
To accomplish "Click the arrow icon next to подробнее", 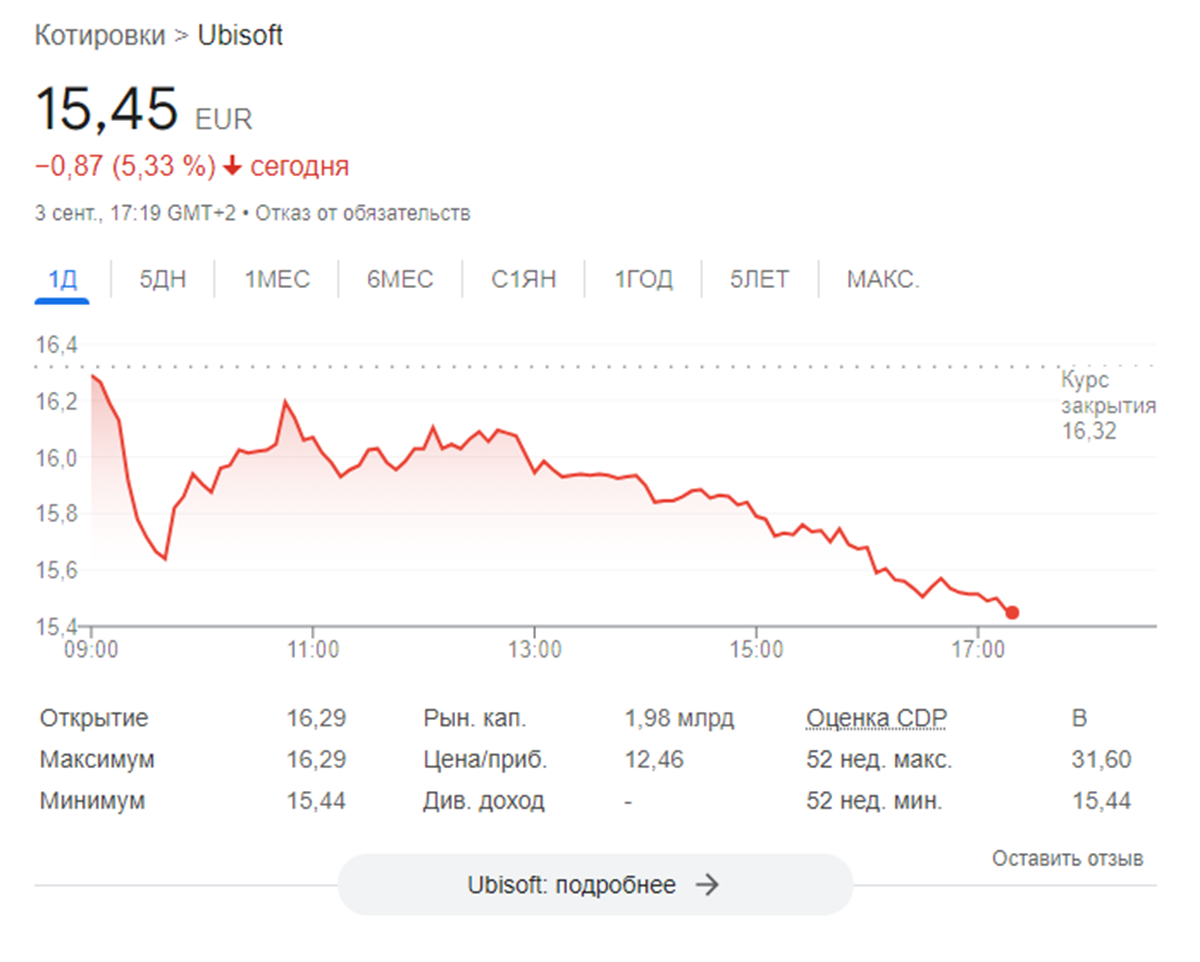I will coord(707,885).
